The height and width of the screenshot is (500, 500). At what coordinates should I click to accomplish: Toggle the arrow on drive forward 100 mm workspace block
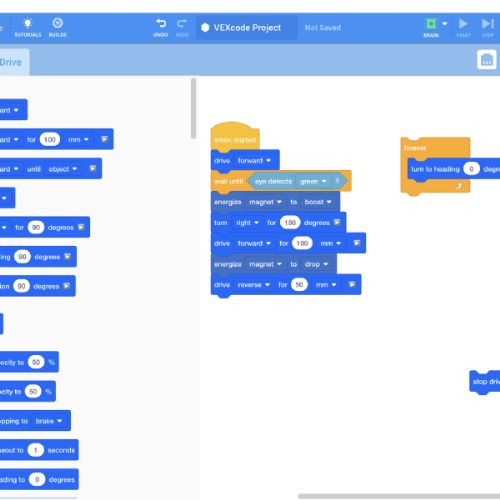point(356,243)
